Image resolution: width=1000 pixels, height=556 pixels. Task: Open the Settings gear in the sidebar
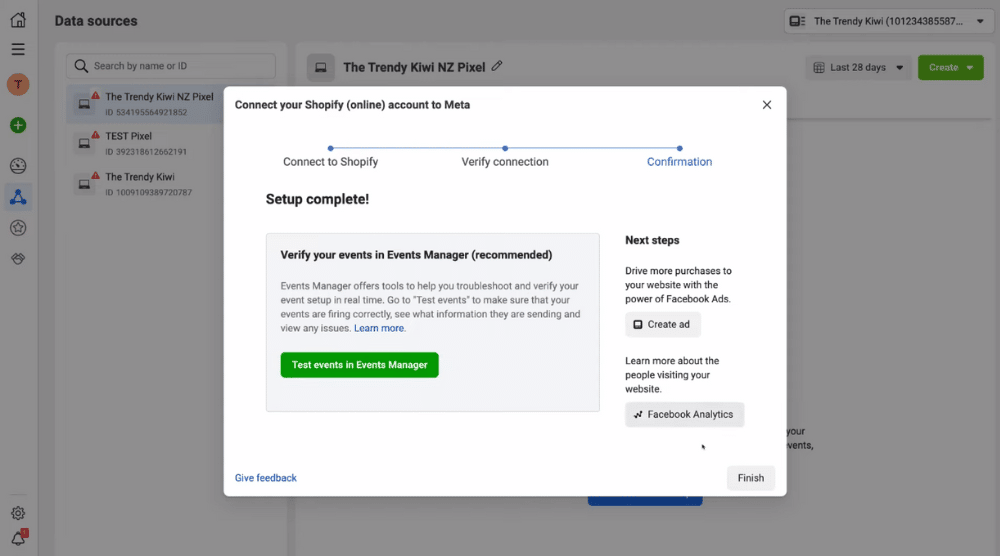click(x=18, y=513)
